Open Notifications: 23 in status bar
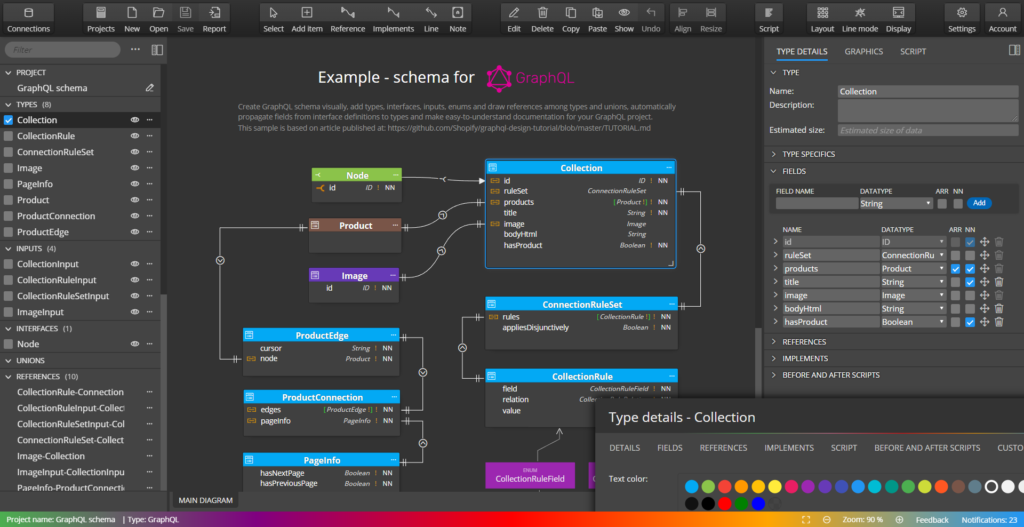This screenshot has height=527, width=1024. [x=989, y=520]
